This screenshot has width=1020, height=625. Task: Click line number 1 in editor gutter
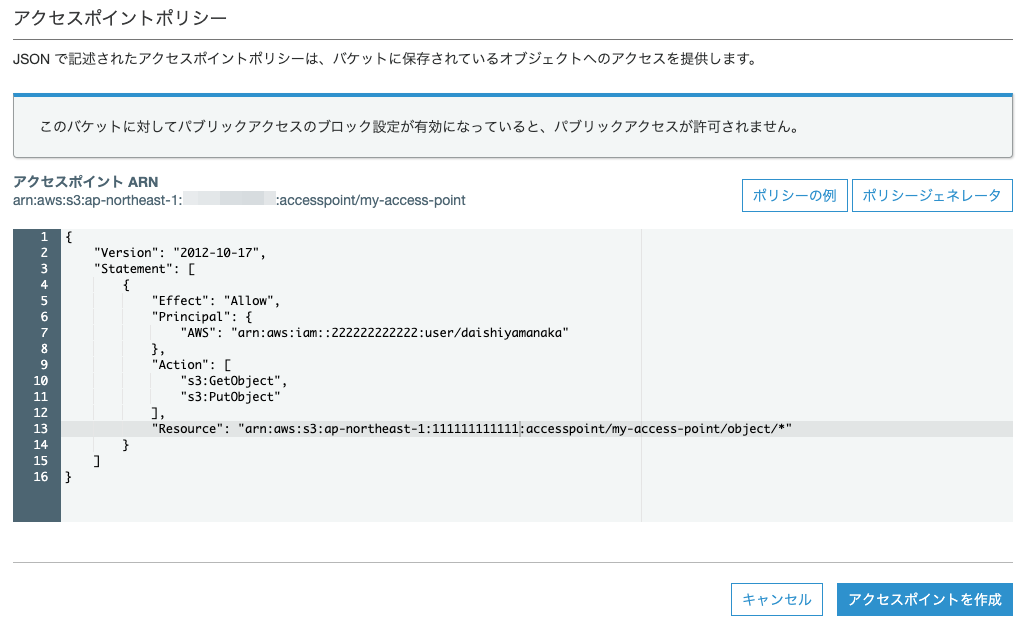coord(44,237)
